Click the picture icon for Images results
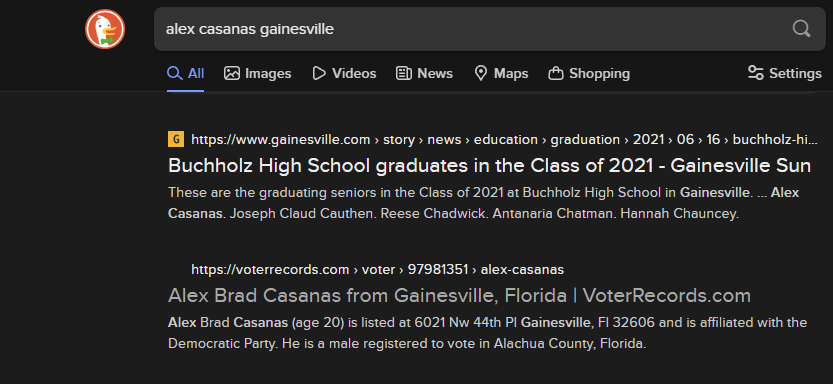This screenshot has height=384, width=833. point(232,73)
